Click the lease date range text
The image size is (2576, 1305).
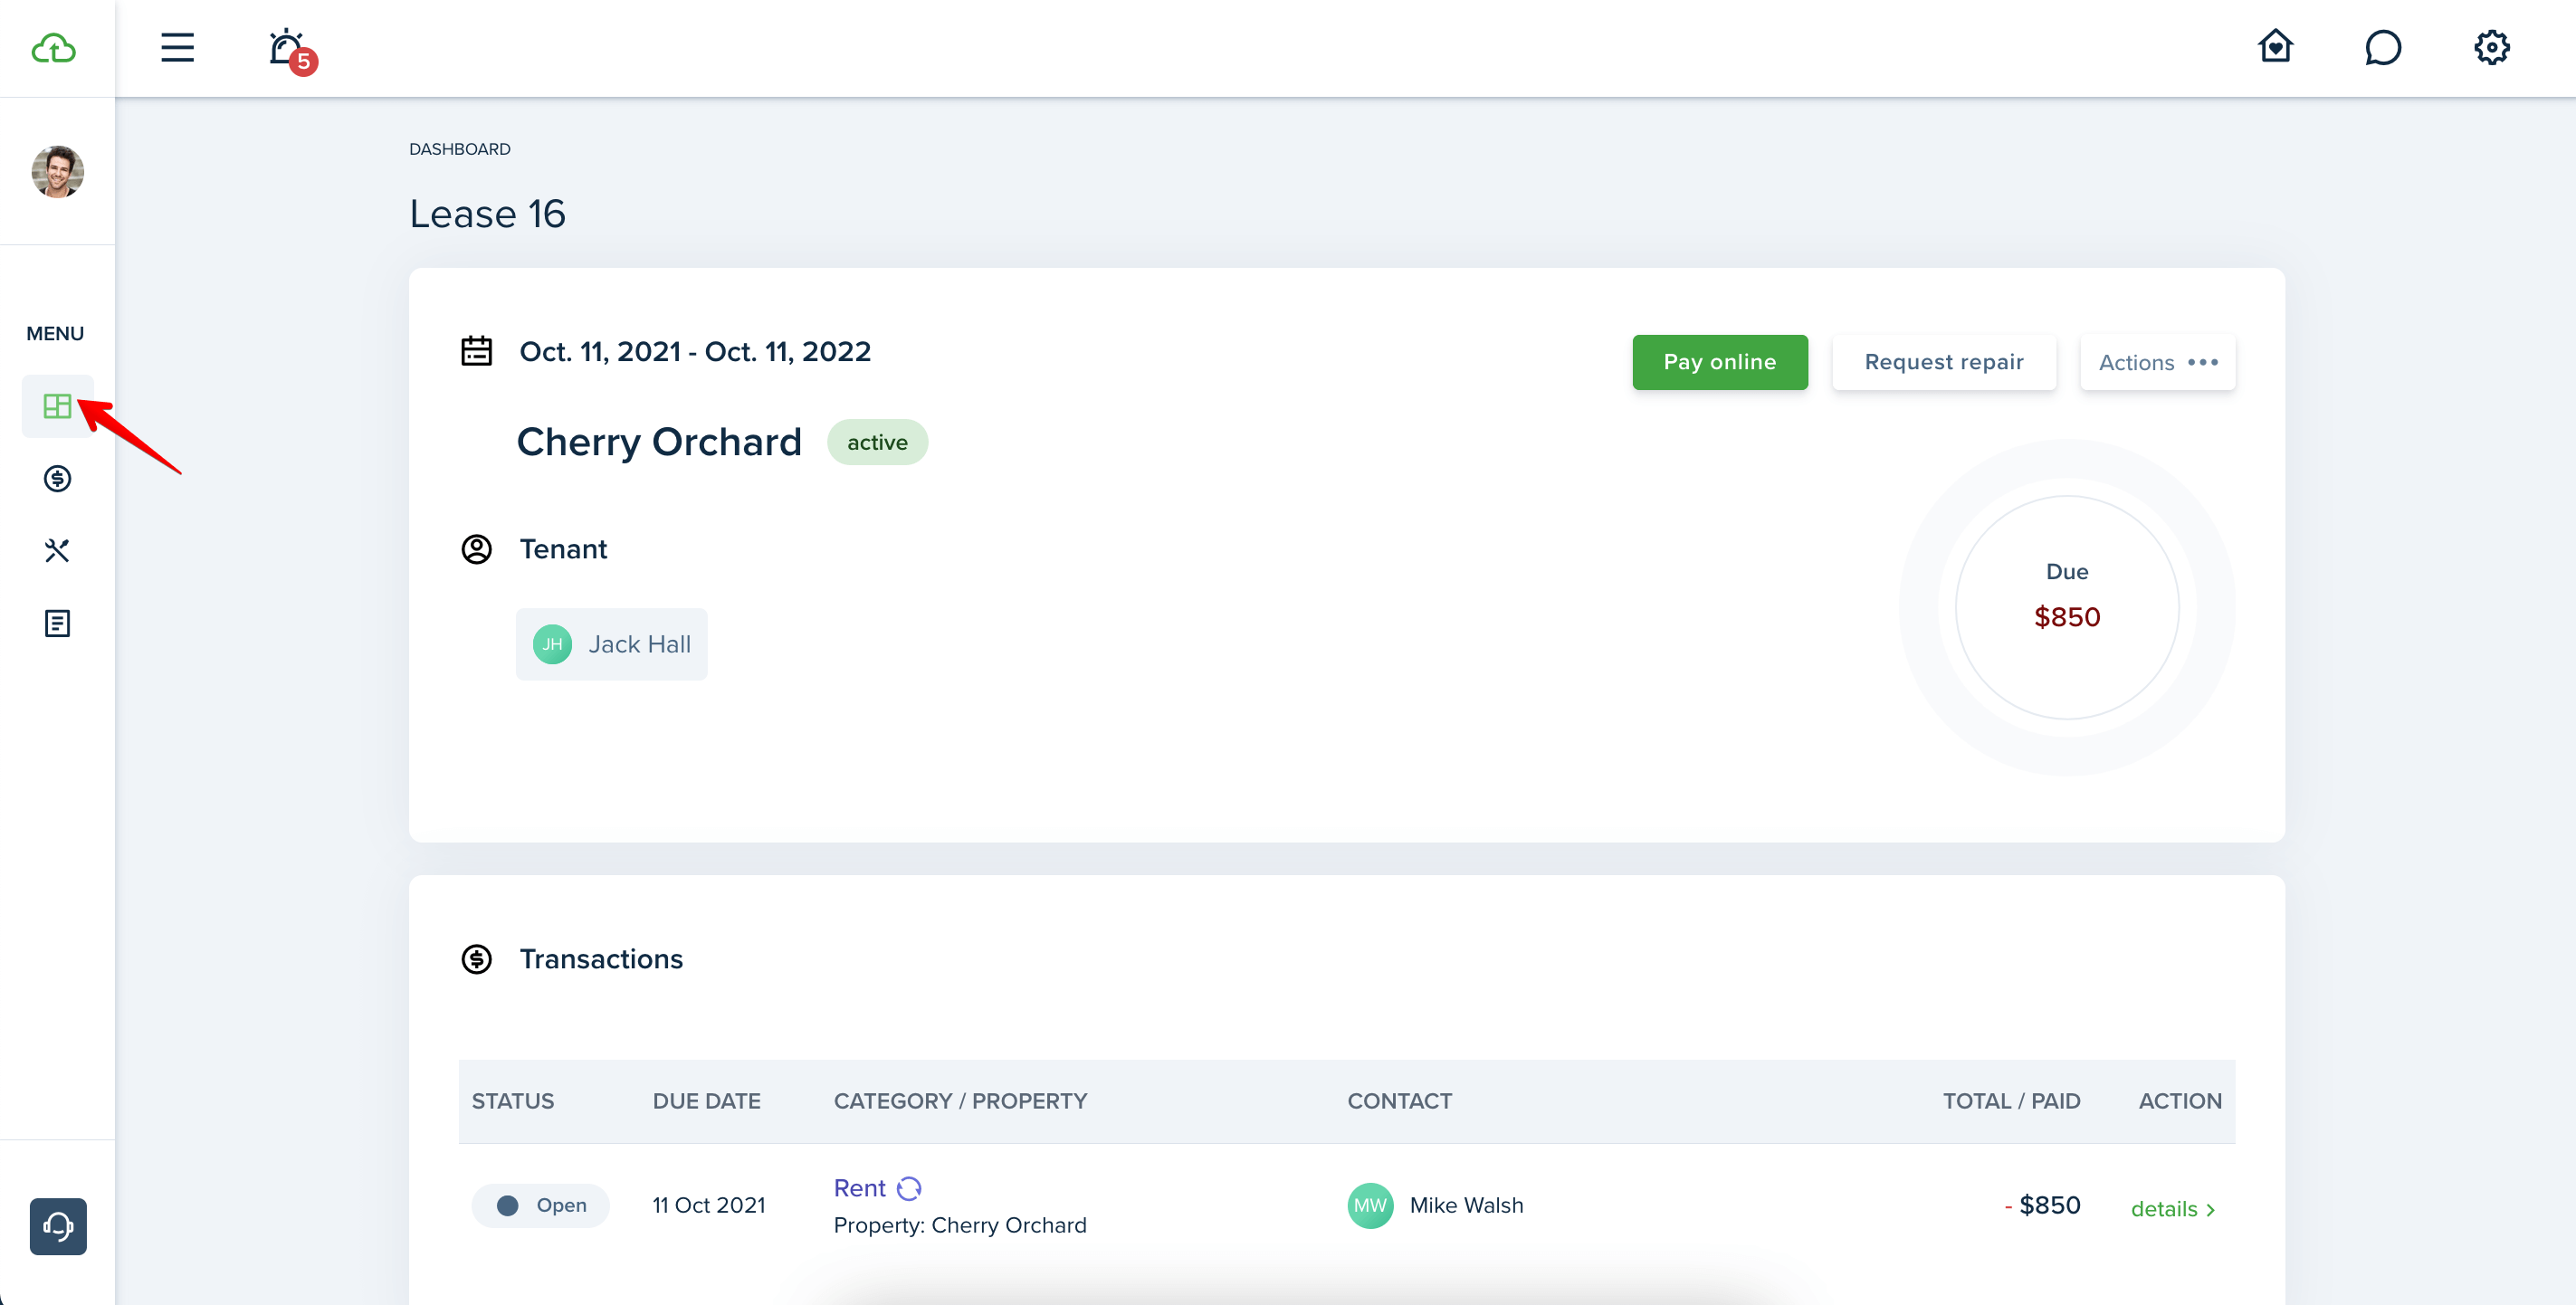(x=695, y=351)
